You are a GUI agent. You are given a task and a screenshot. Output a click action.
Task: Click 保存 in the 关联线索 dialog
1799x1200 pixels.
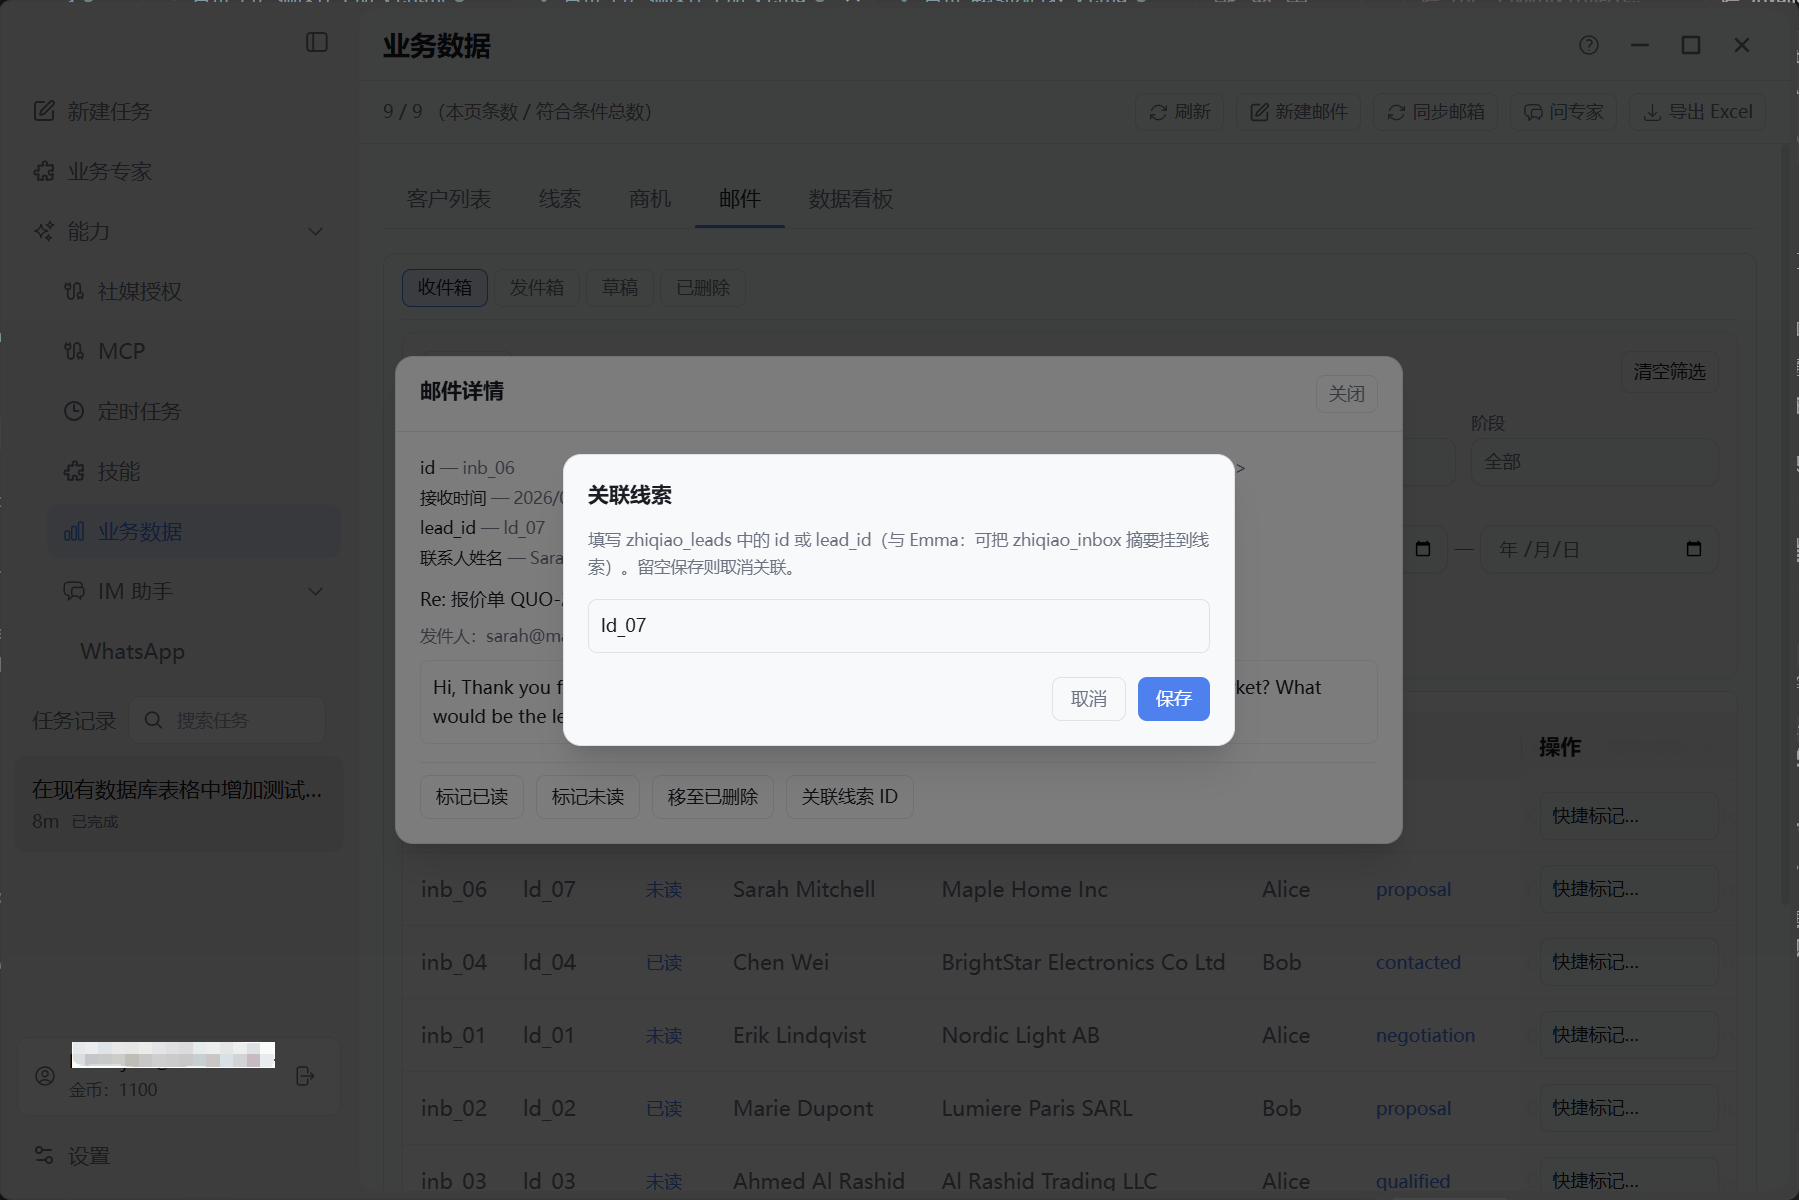(x=1174, y=699)
